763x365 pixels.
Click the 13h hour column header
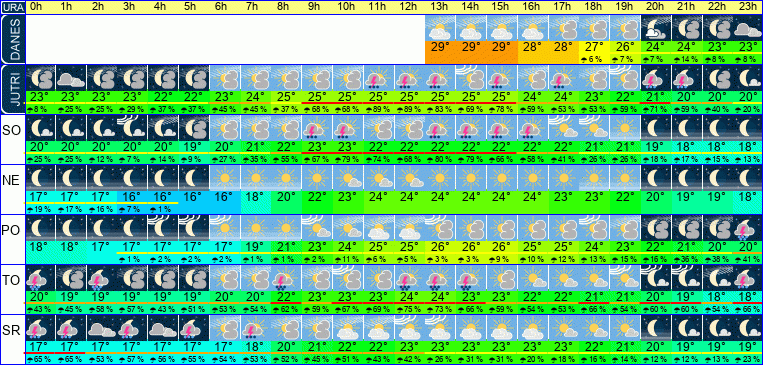[440, 7]
